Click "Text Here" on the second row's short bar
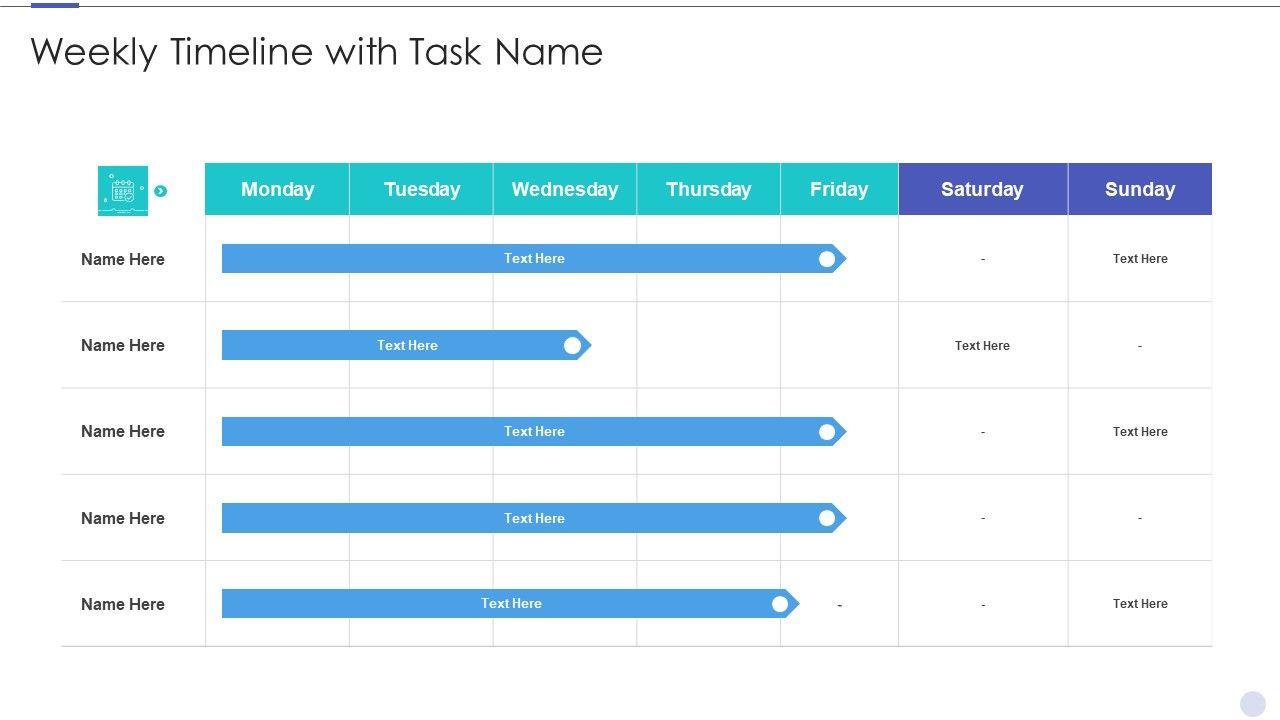The height and width of the screenshot is (720, 1280). click(x=407, y=346)
